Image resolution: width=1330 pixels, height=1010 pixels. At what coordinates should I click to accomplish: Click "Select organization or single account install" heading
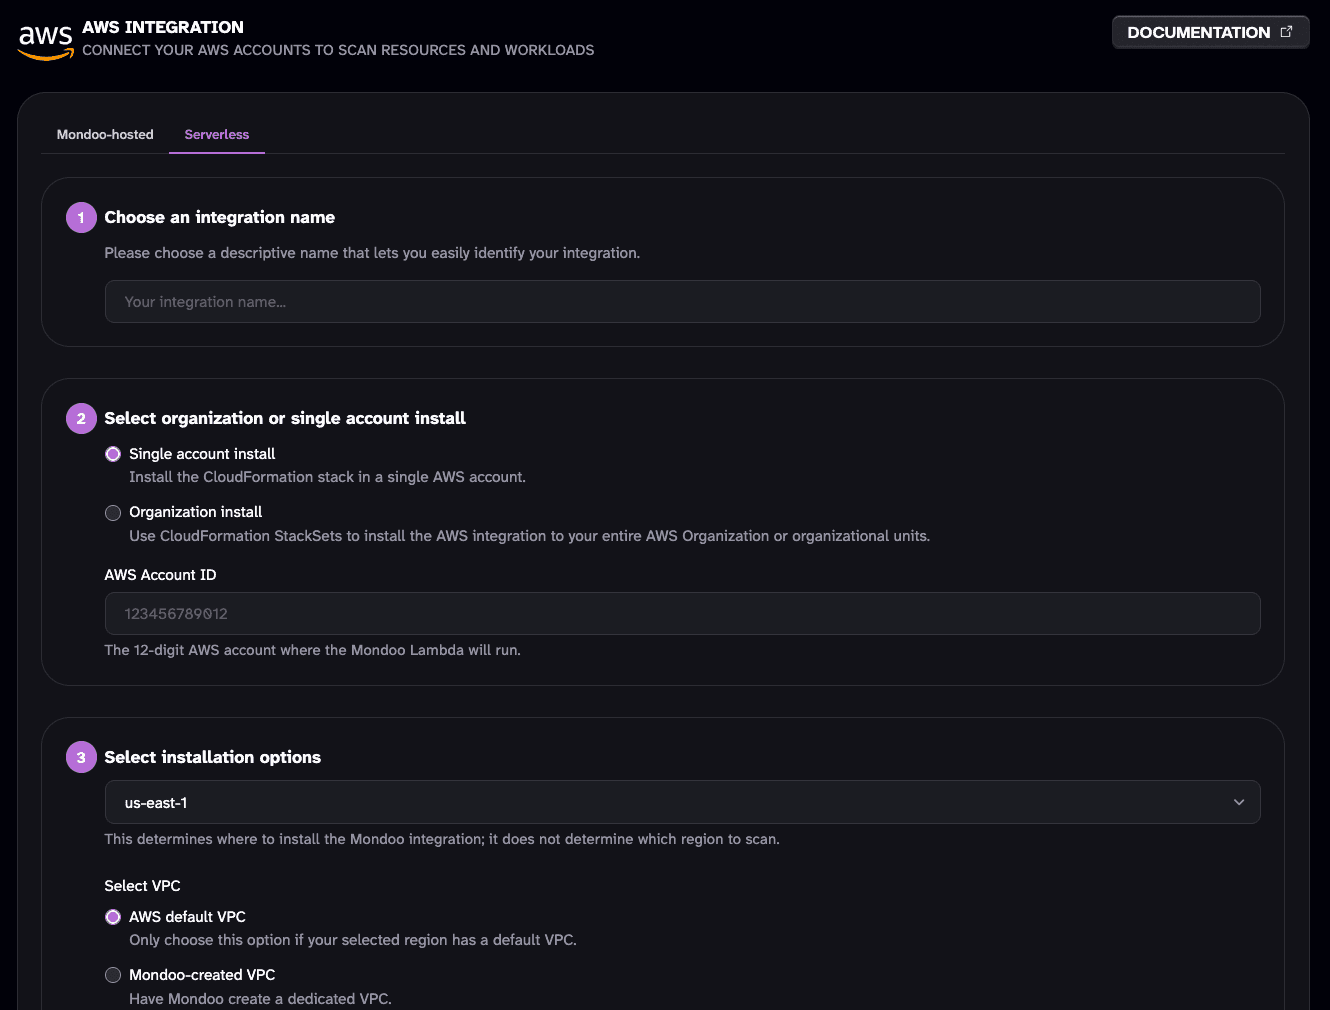pyautogui.click(x=285, y=418)
